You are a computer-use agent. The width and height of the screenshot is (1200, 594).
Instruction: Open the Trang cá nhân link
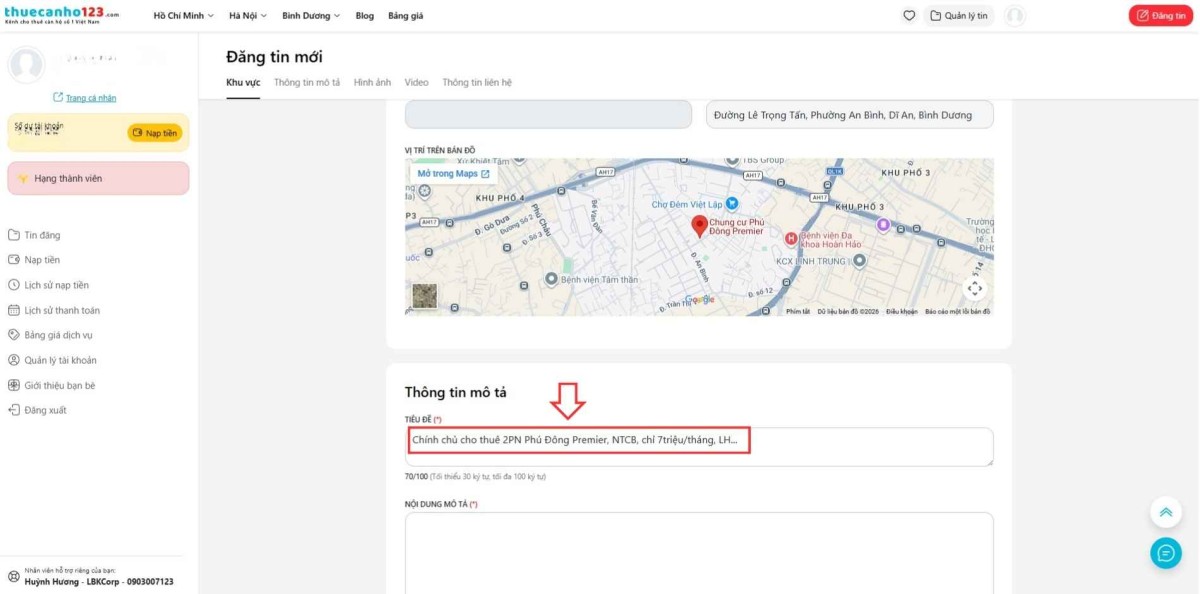tap(85, 98)
